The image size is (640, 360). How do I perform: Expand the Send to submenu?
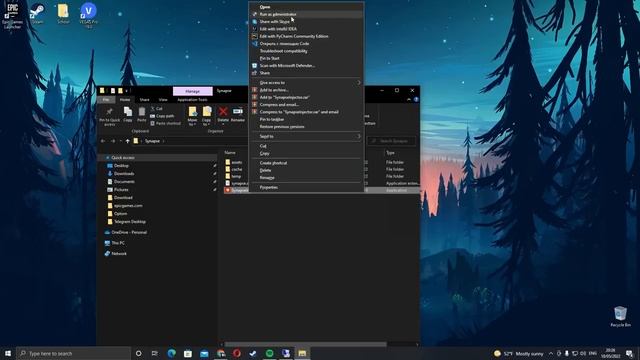coord(306,136)
